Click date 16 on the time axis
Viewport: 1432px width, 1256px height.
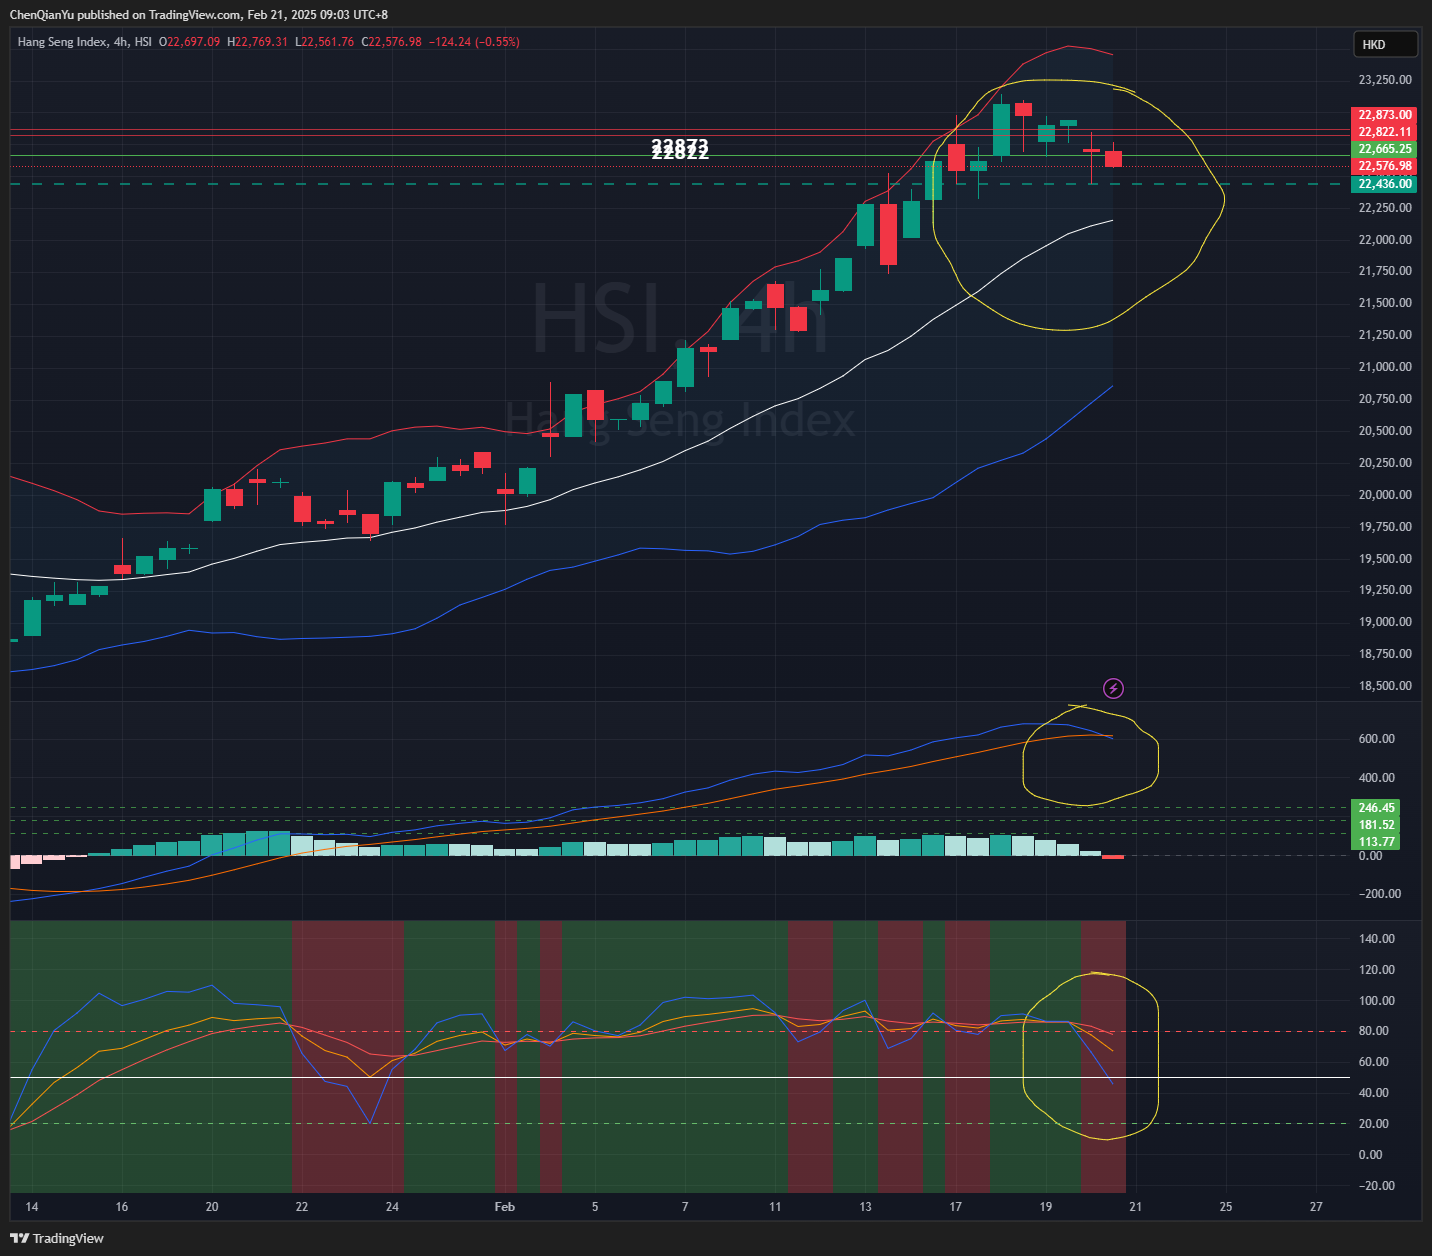click(x=122, y=1207)
